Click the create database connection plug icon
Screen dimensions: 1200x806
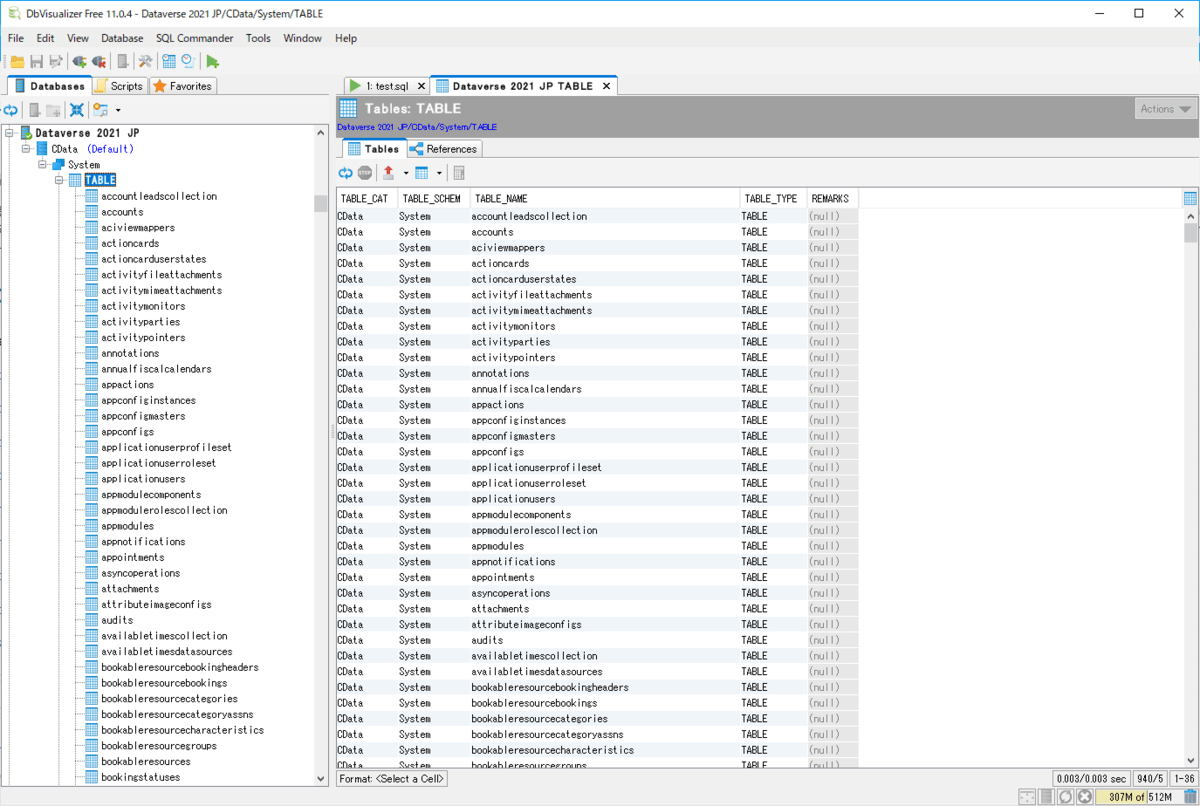(x=79, y=61)
